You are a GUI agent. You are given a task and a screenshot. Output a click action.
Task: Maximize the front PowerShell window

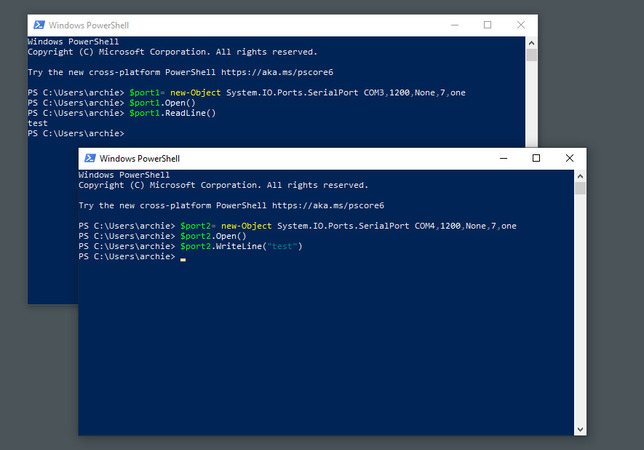(x=536, y=158)
